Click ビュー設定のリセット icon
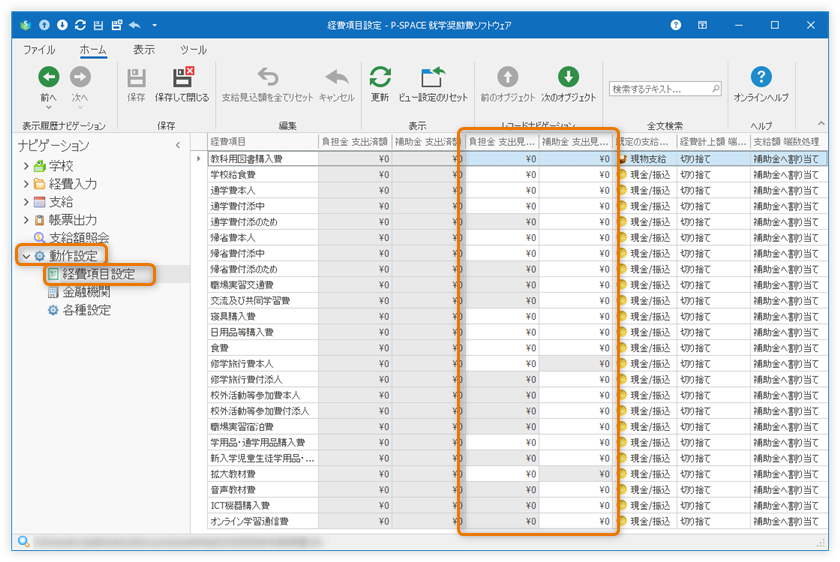Viewport: 840px width, 562px height. pos(433,77)
